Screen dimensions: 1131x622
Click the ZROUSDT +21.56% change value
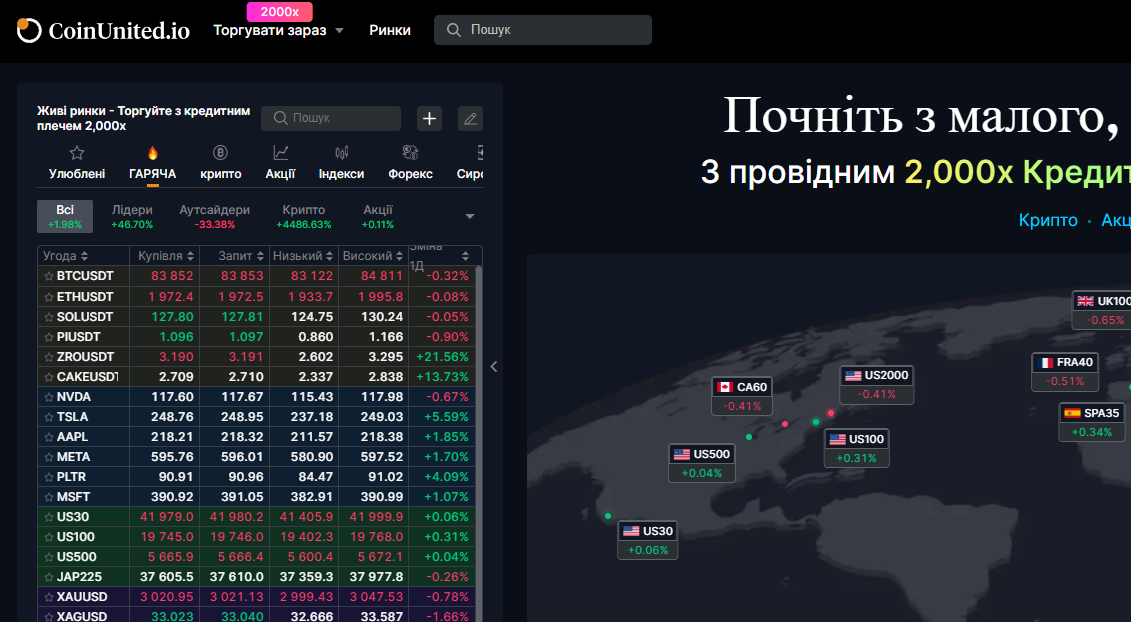pos(442,357)
